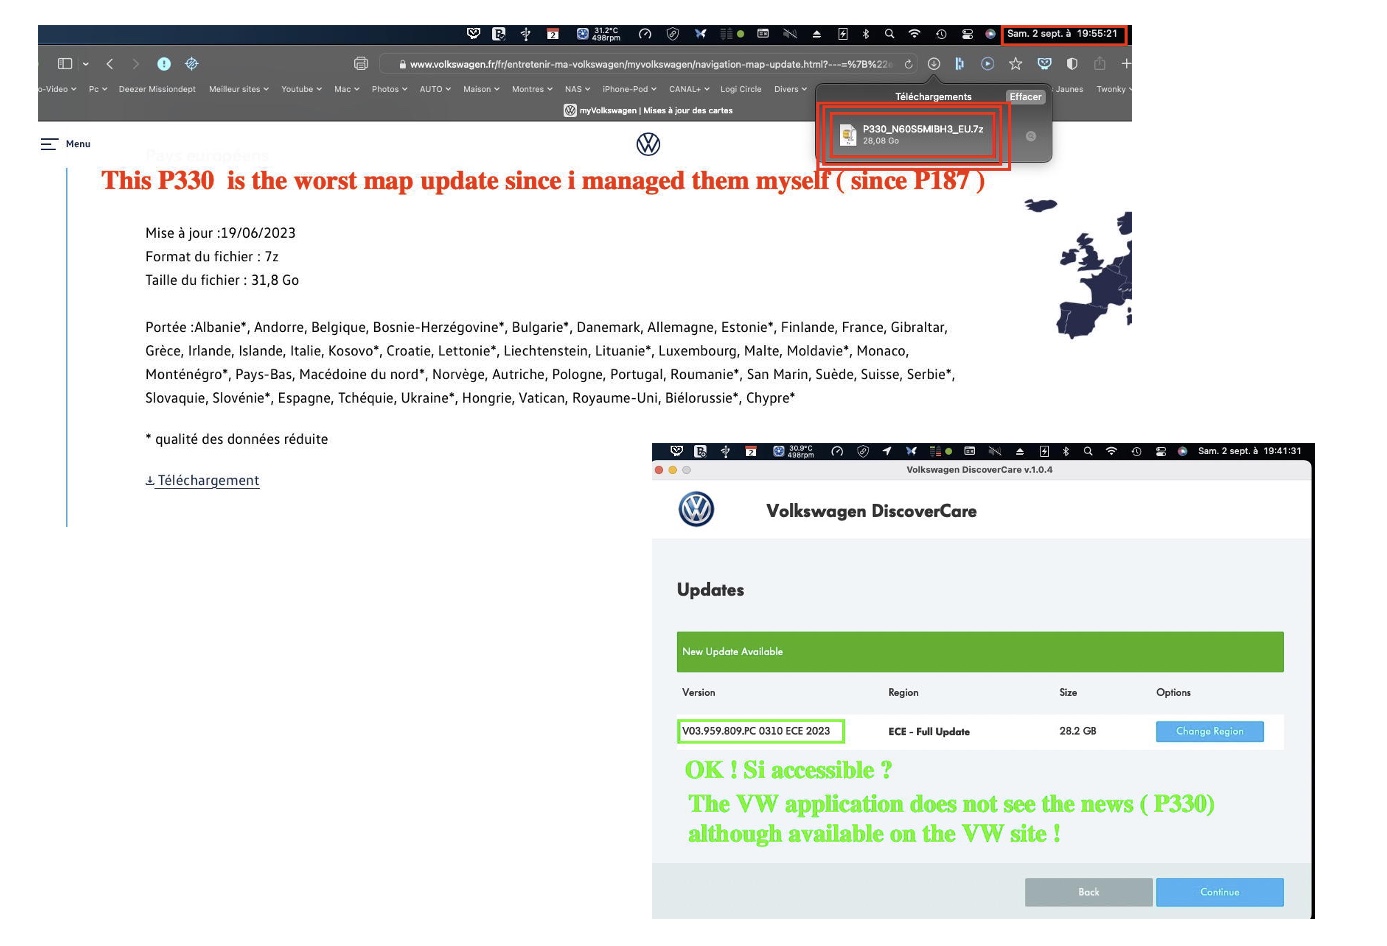Reload the Volkswagen page
This screenshot has width=1387, height=946.
908,64
